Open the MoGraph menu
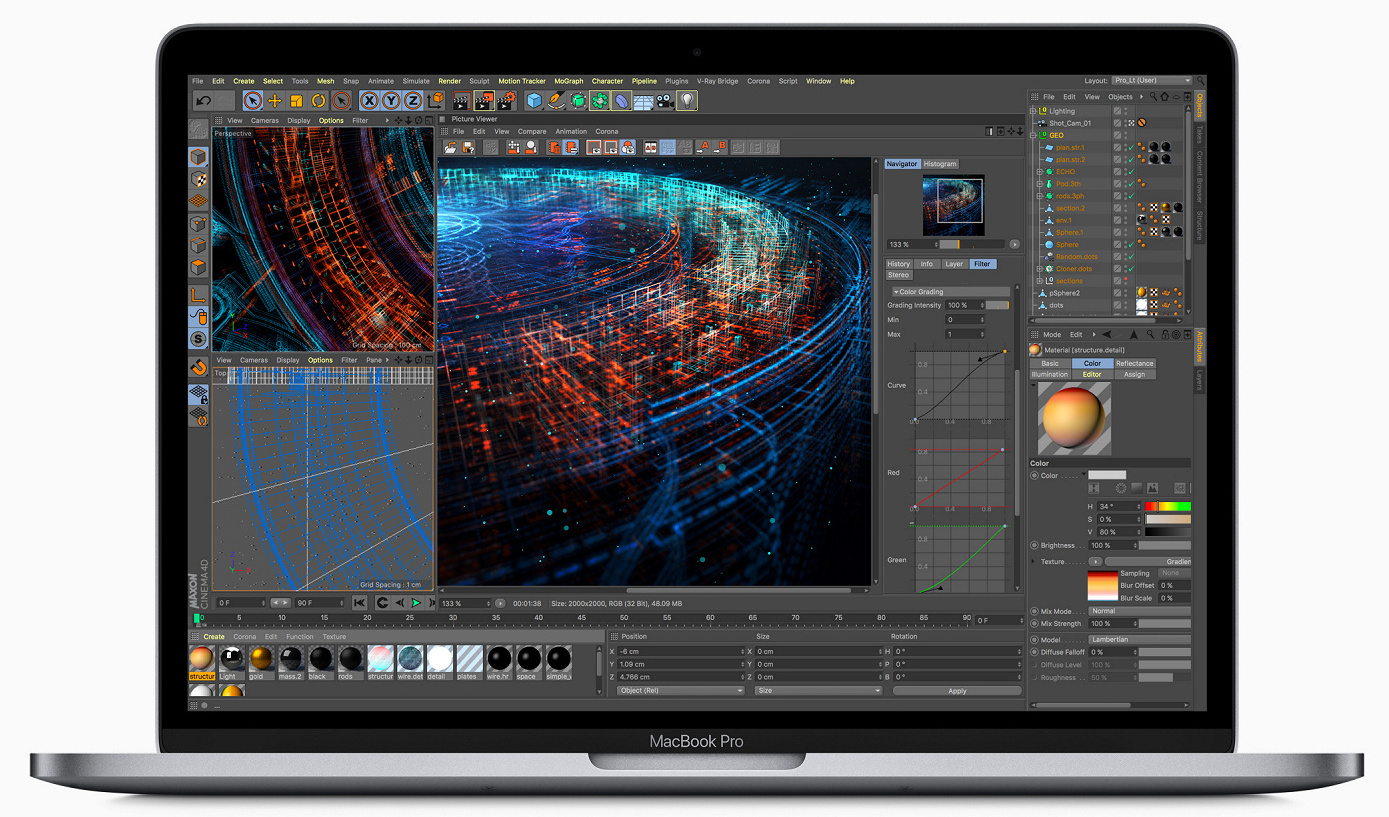The width and height of the screenshot is (1389, 817). tap(568, 81)
